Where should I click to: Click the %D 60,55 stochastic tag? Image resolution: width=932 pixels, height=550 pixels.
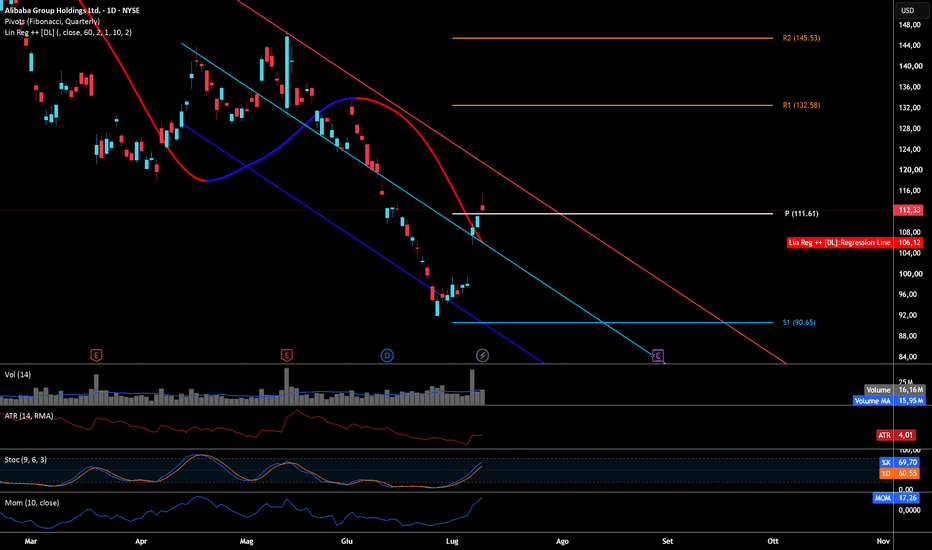click(x=899, y=473)
